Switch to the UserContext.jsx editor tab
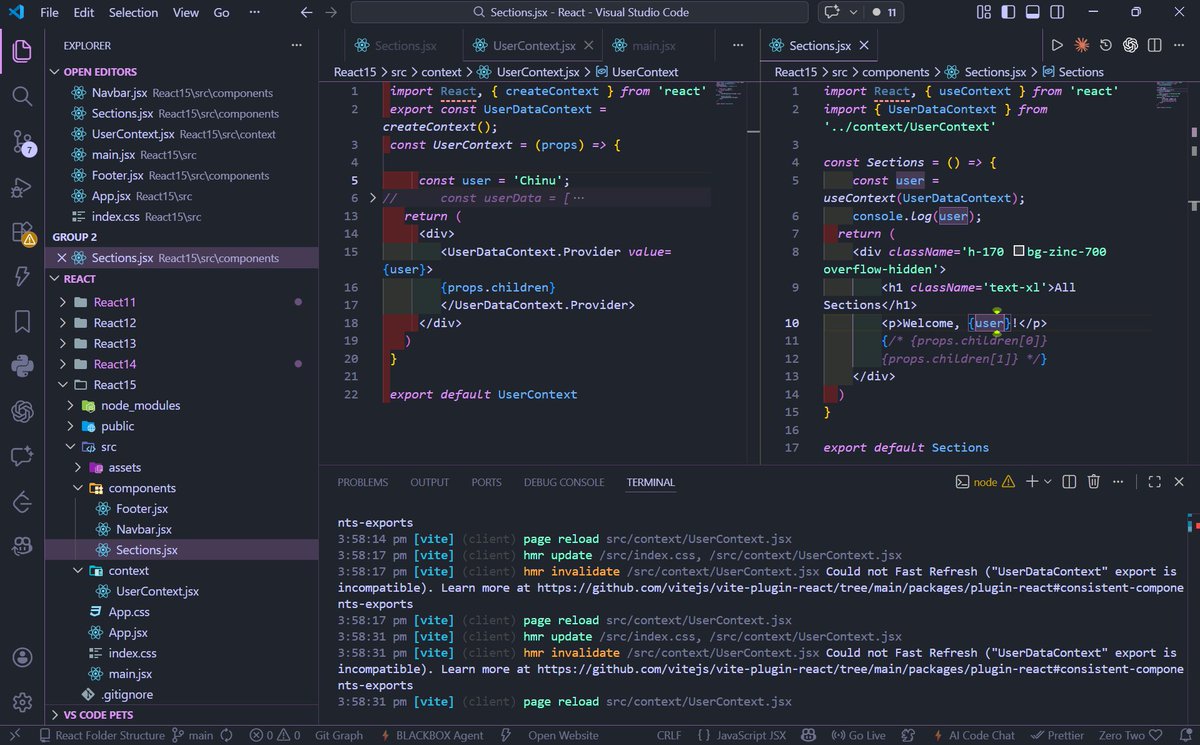 pyautogui.click(x=534, y=46)
